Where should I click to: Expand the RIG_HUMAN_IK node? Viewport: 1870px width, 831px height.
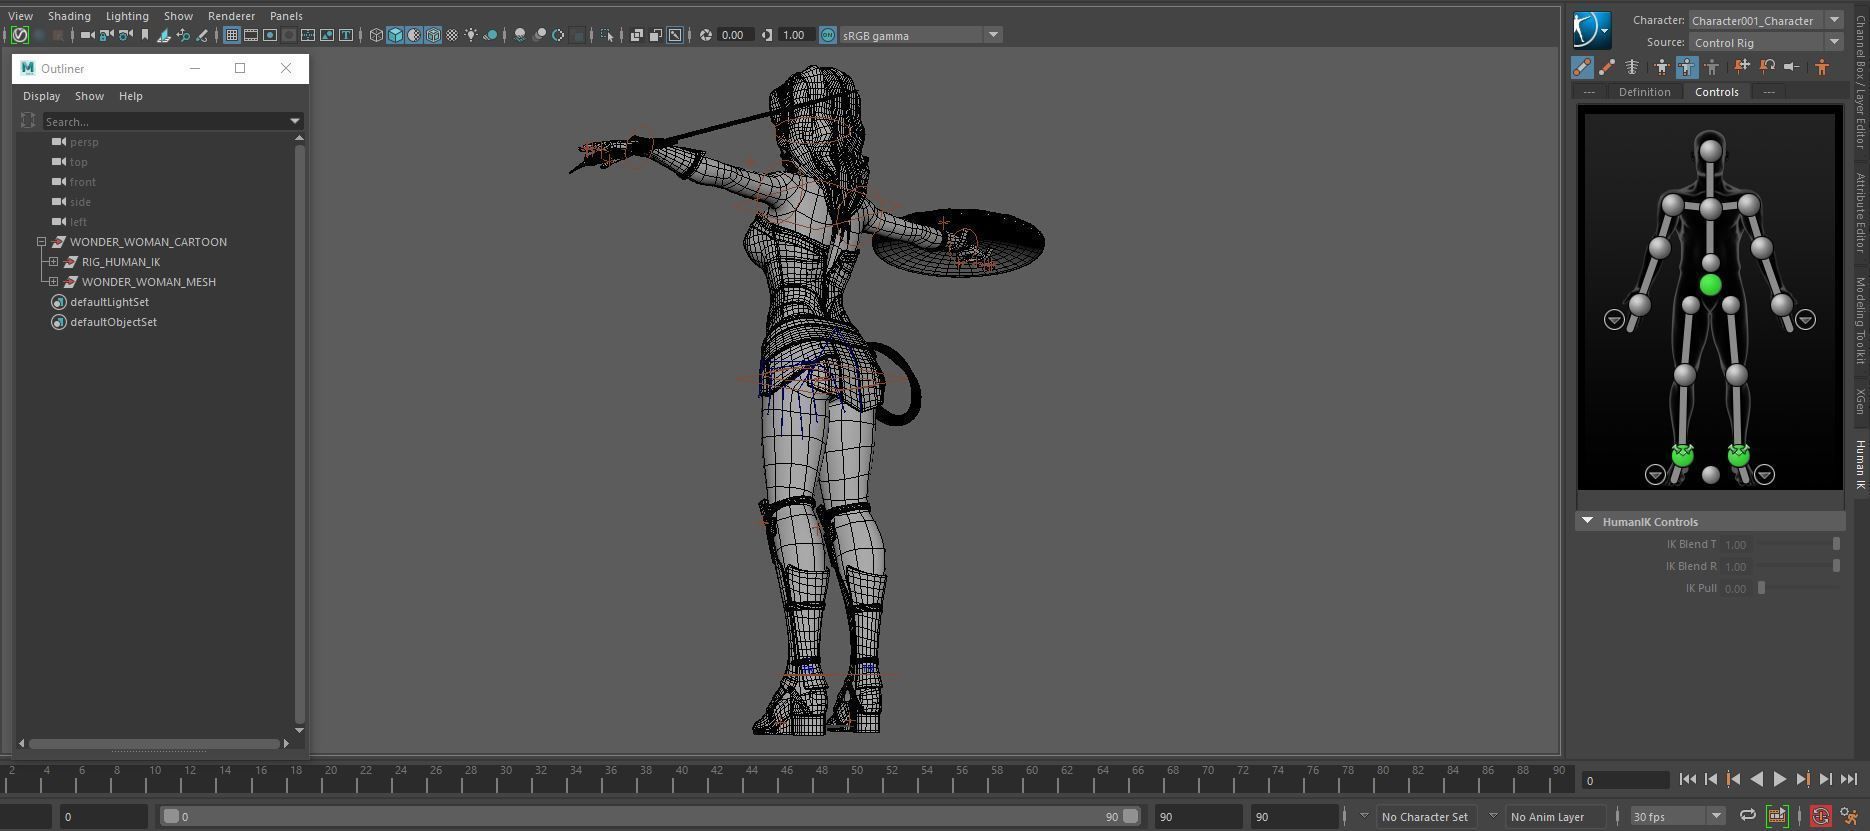click(x=54, y=262)
